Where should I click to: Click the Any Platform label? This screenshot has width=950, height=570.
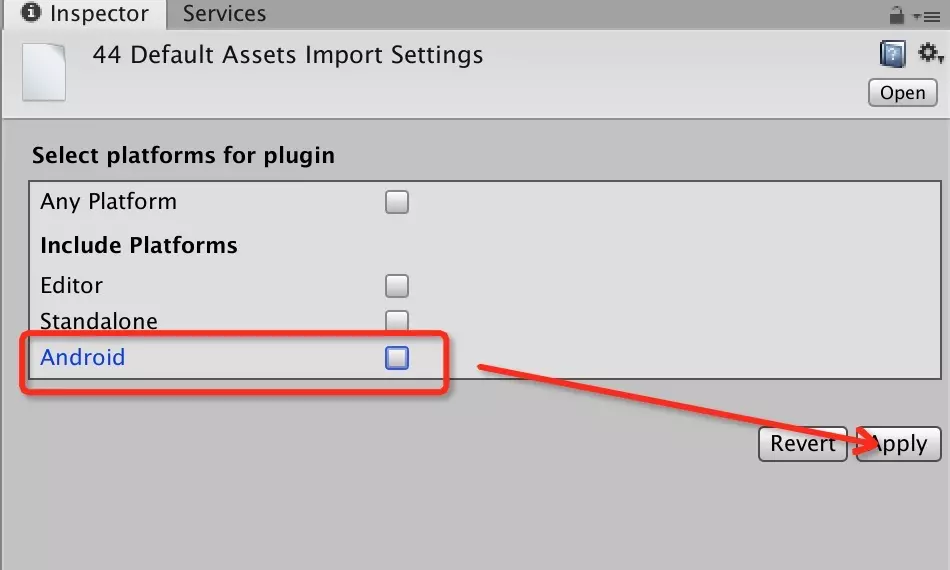tap(109, 202)
